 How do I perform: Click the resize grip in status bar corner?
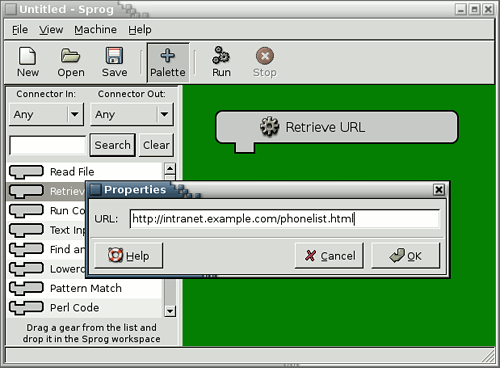[x=489, y=356]
